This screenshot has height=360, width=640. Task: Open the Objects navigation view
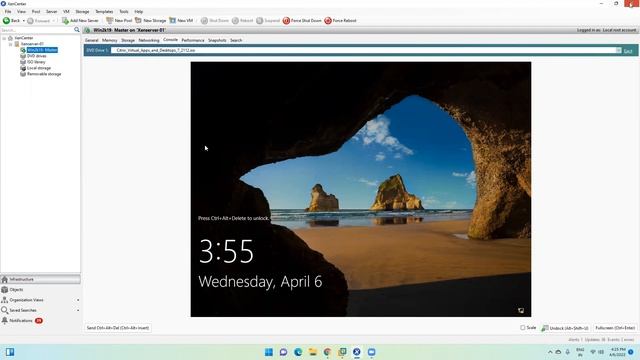click(x=40, y=289)
